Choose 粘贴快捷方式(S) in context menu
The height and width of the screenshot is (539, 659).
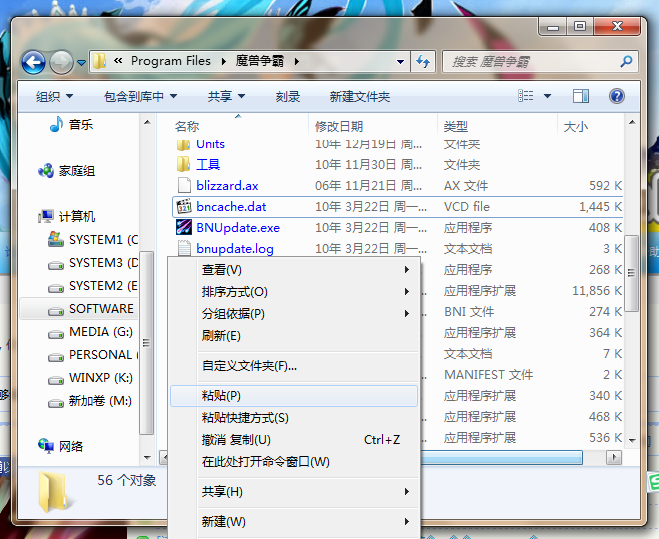(294, 418)
